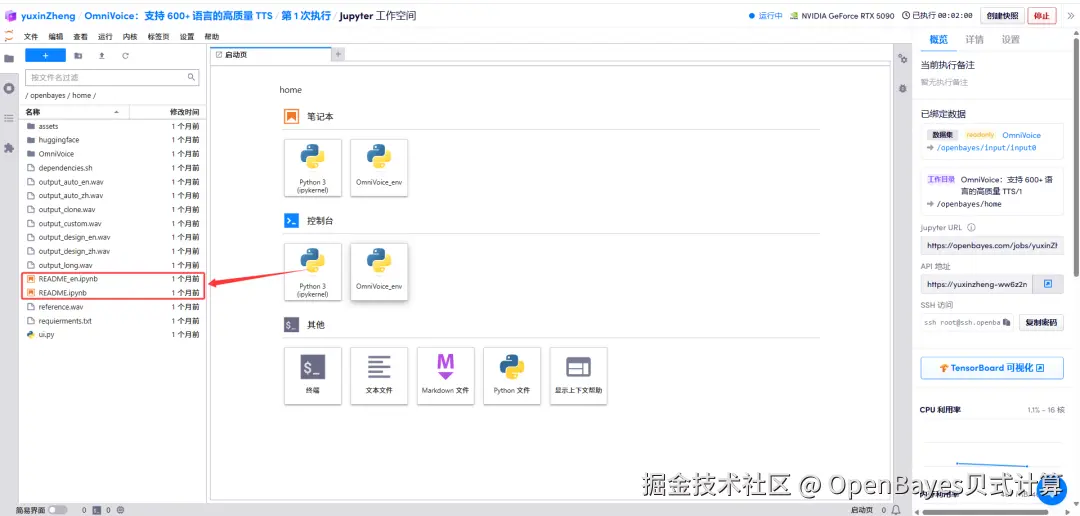
Task: Click the red 停止 button
Action: tap(1041, 16)
